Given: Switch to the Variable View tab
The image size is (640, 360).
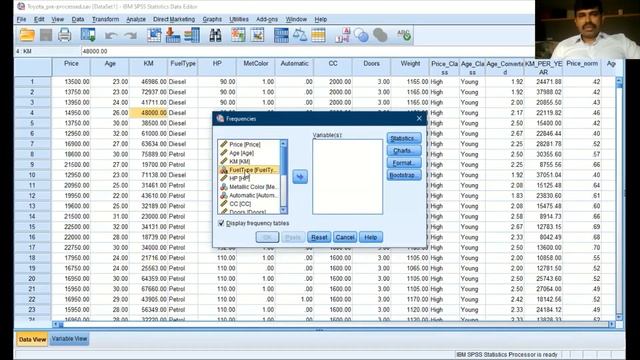Looking at the screenshot, I should tap(69, 339).
